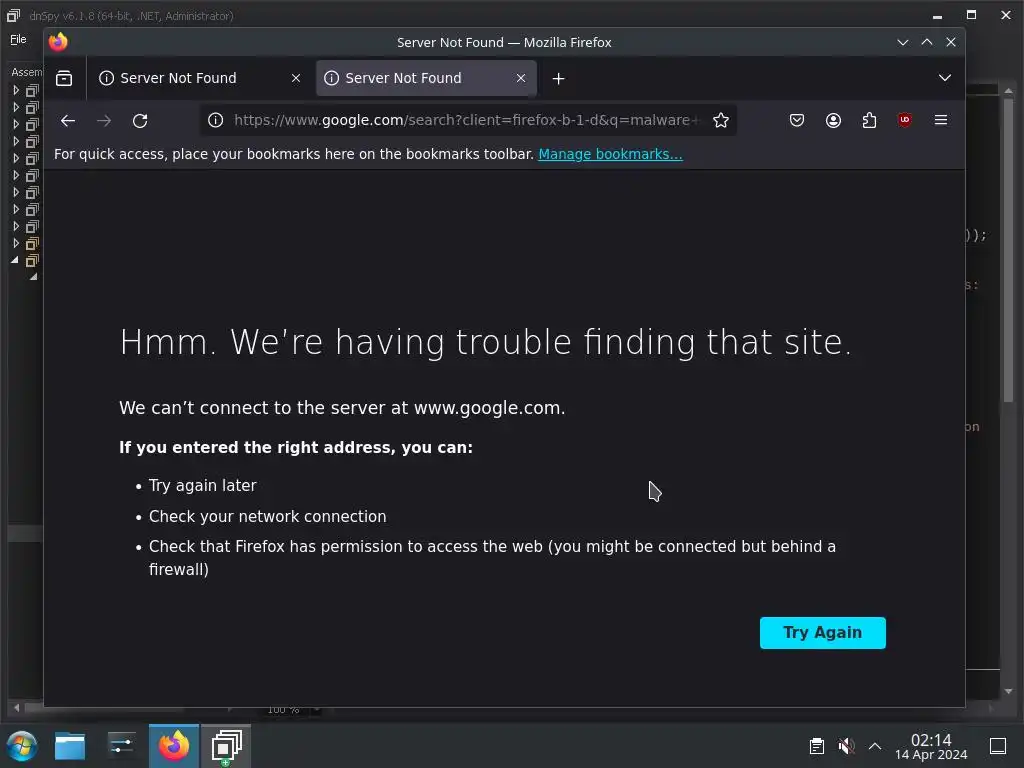Click dnSpy scroll down arrow at bottom right
Screen dimensions: 1024x768
[x=1008, y=691]
